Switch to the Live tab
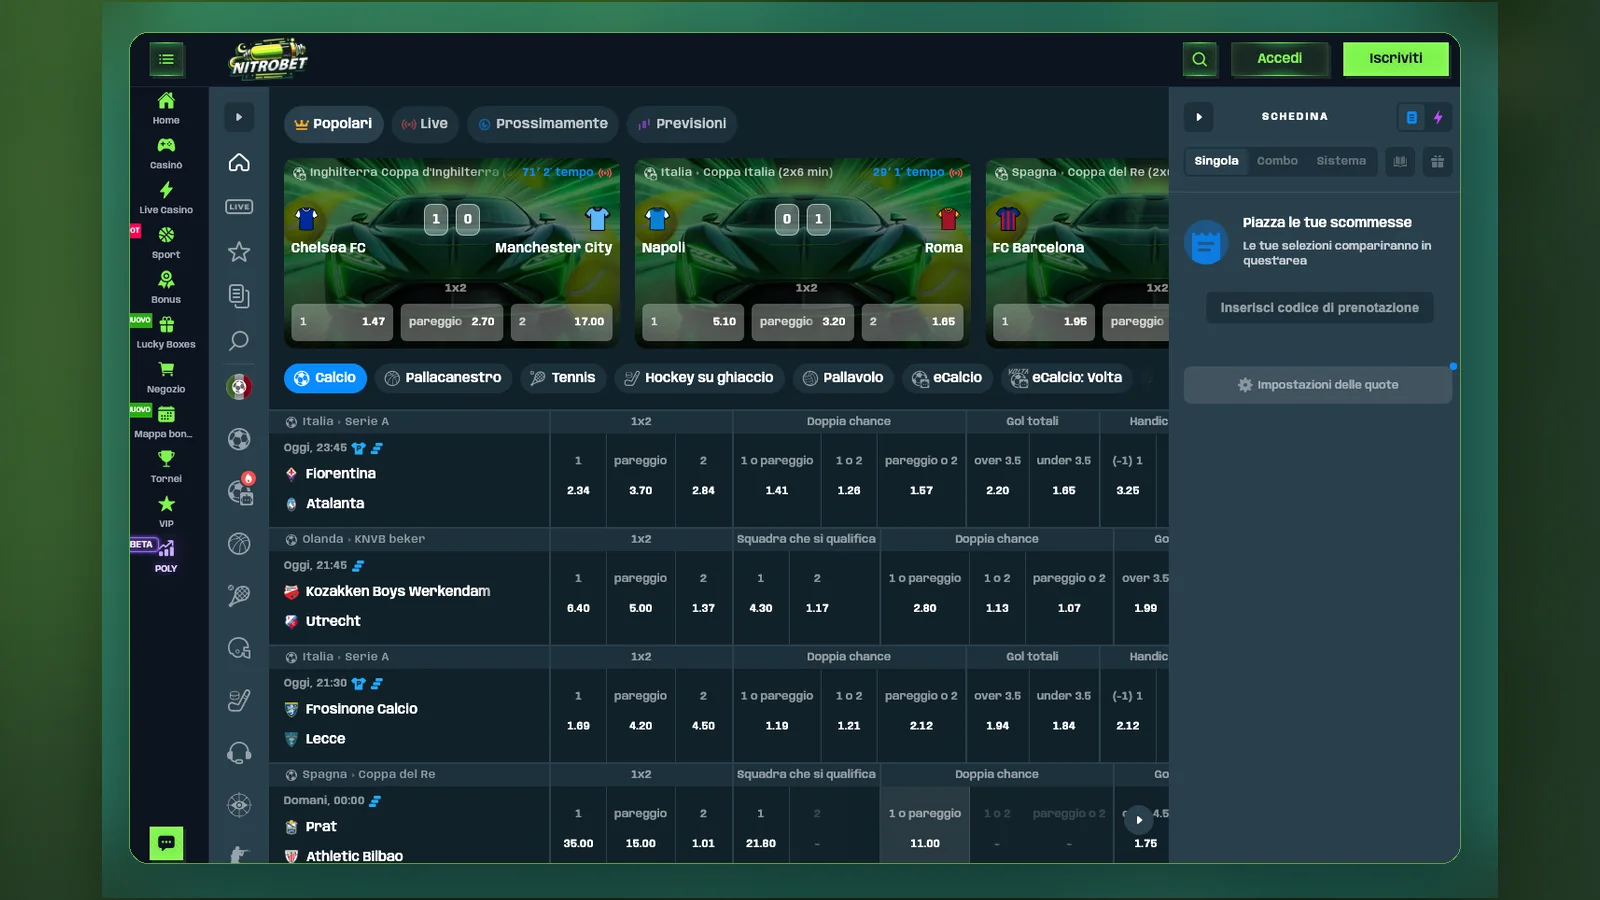Image resolution: width=1600 pixels, height=900 pixels. [x=425, y=124]
